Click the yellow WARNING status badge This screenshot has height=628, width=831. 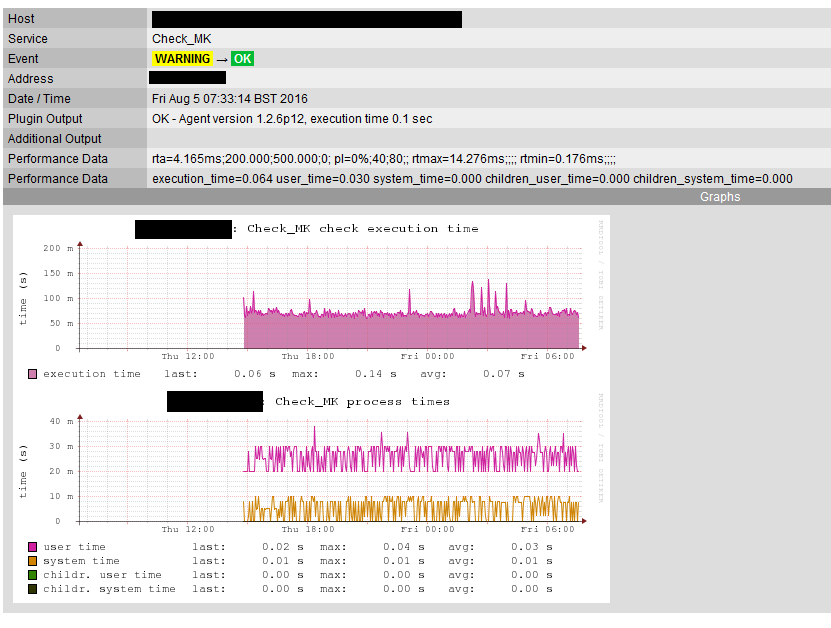tap(182, 59)
